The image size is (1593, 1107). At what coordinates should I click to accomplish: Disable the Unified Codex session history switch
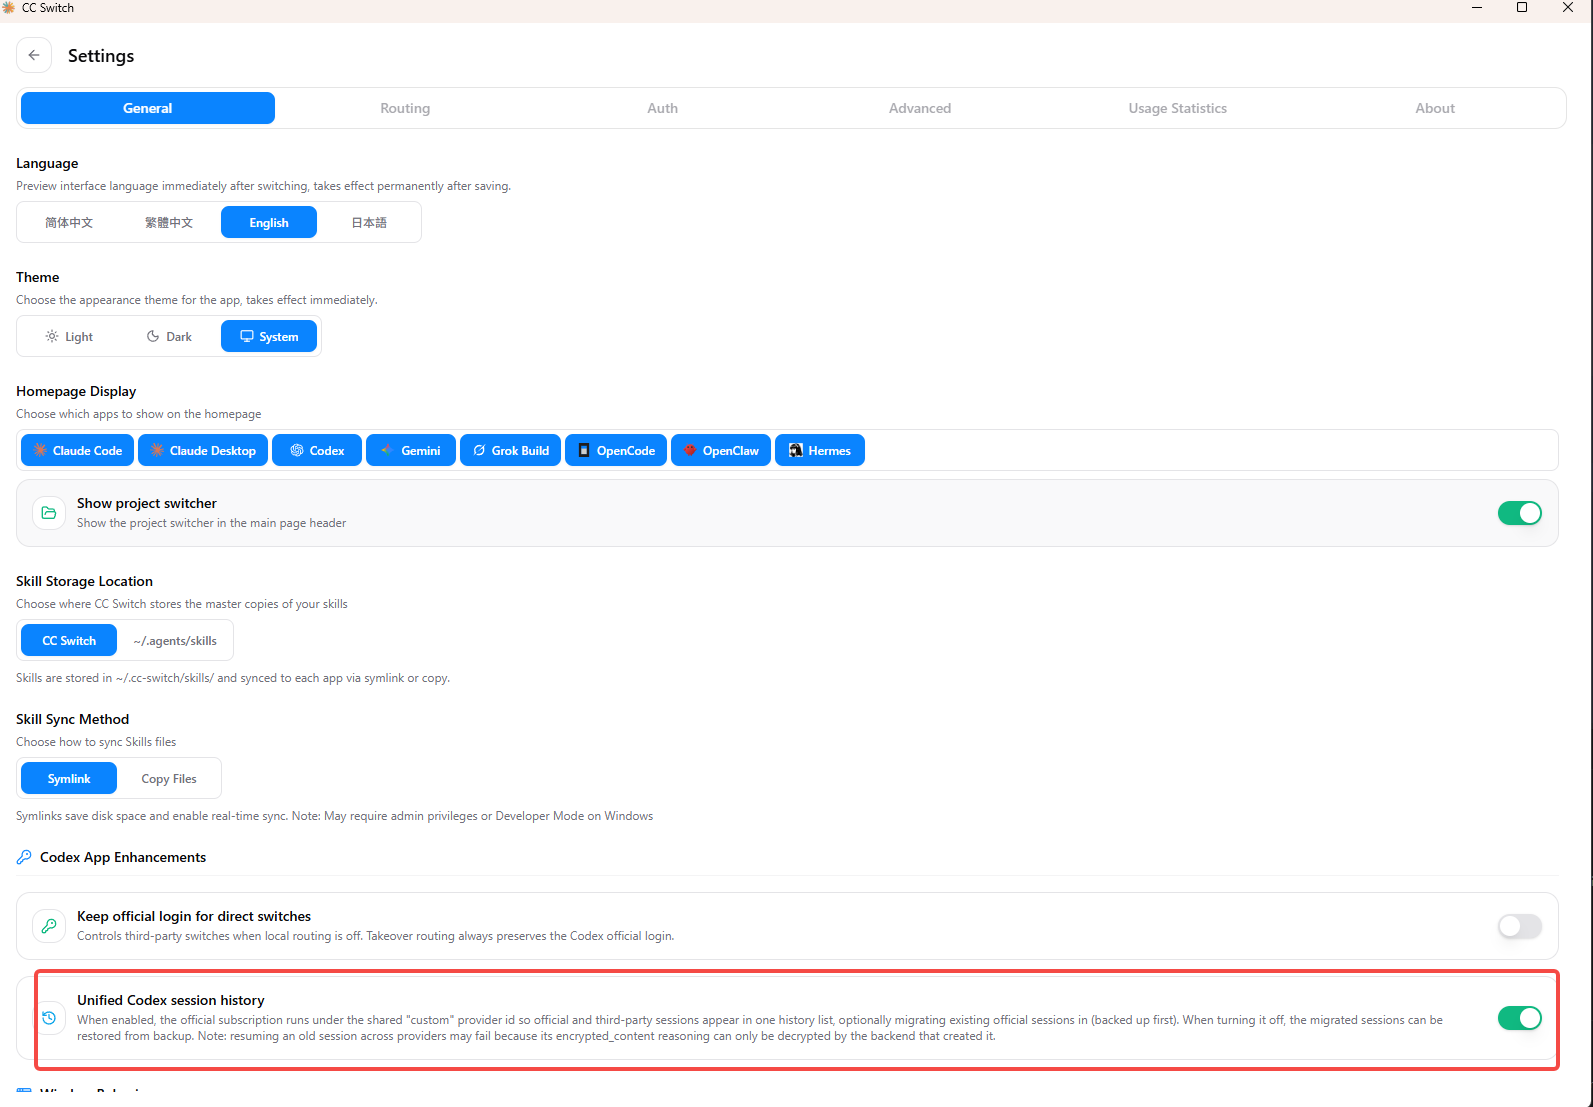coord(1520,1018)
